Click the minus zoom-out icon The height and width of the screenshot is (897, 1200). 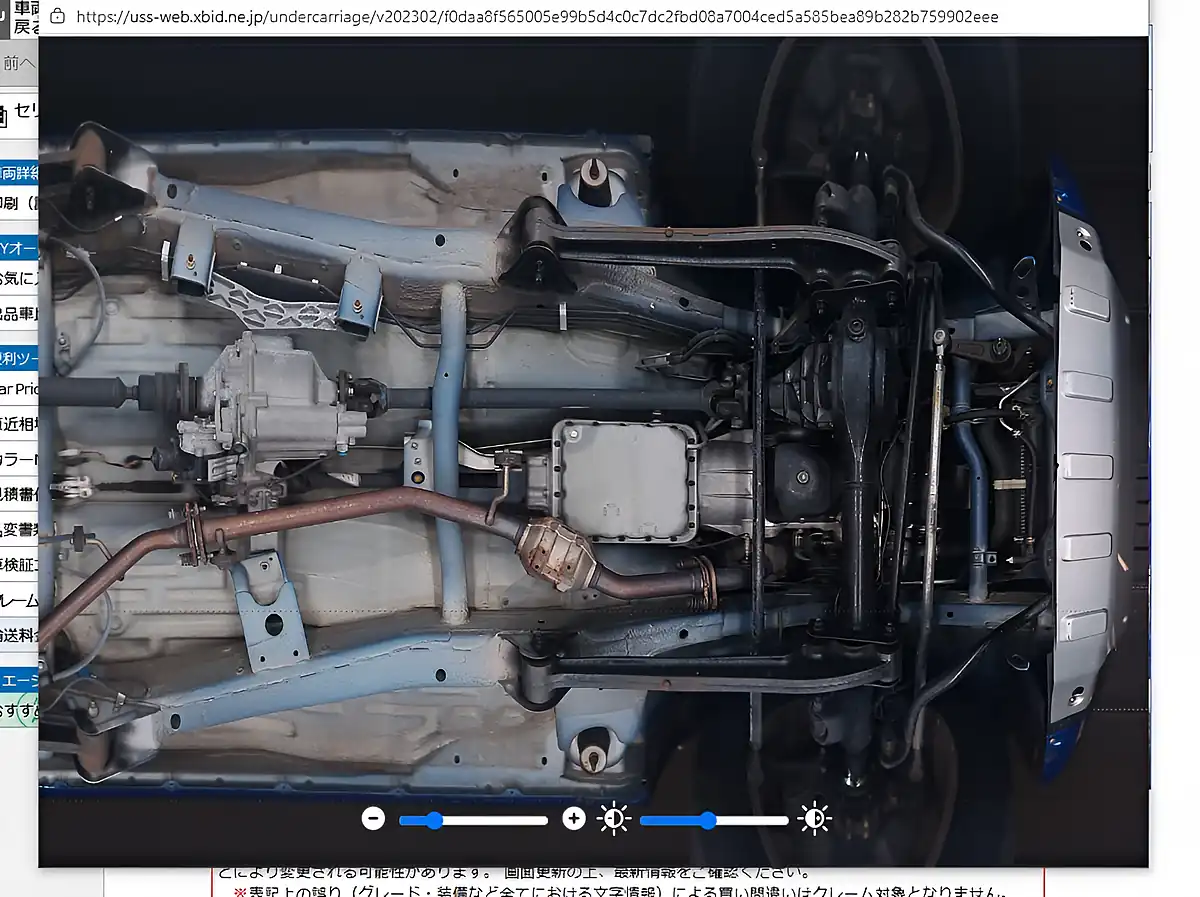pos(373,819)
